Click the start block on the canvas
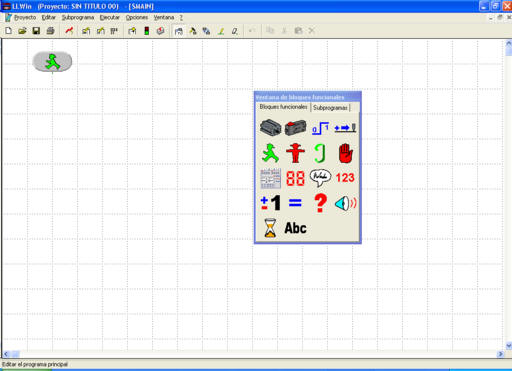Screen dimensions: 512x371 point(52,62)
